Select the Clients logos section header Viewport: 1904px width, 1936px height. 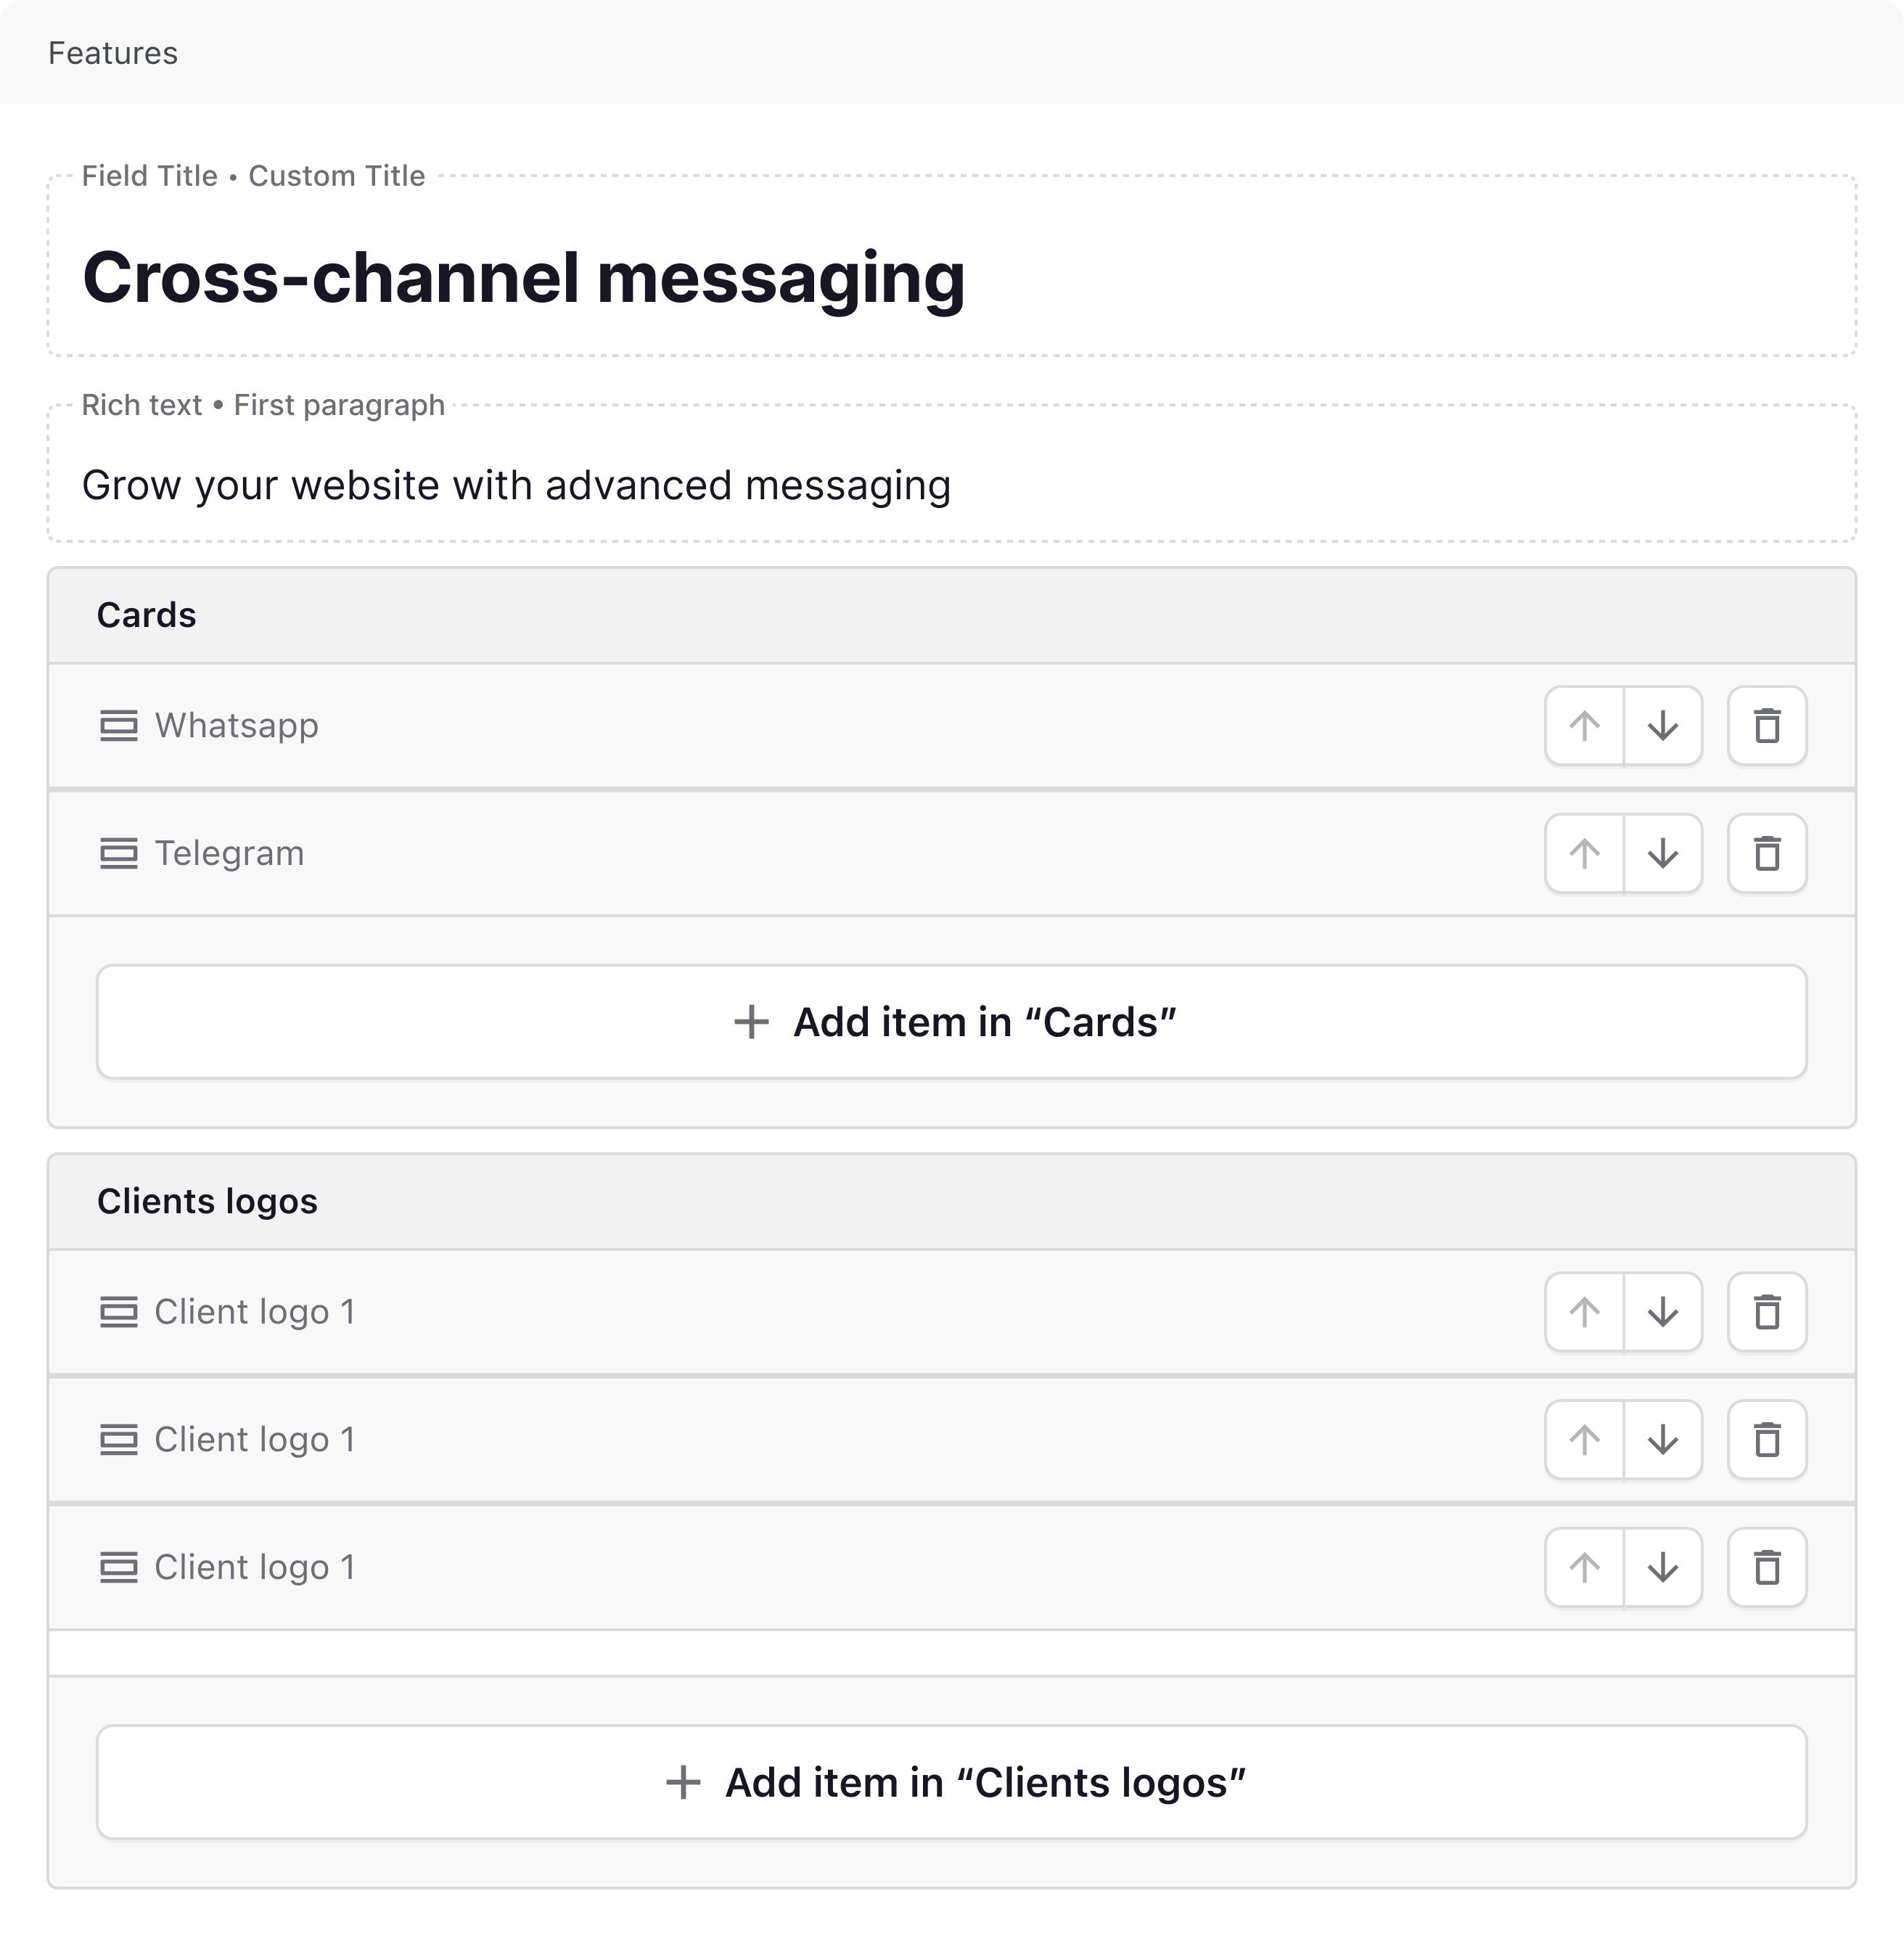tap(207, 1200)
